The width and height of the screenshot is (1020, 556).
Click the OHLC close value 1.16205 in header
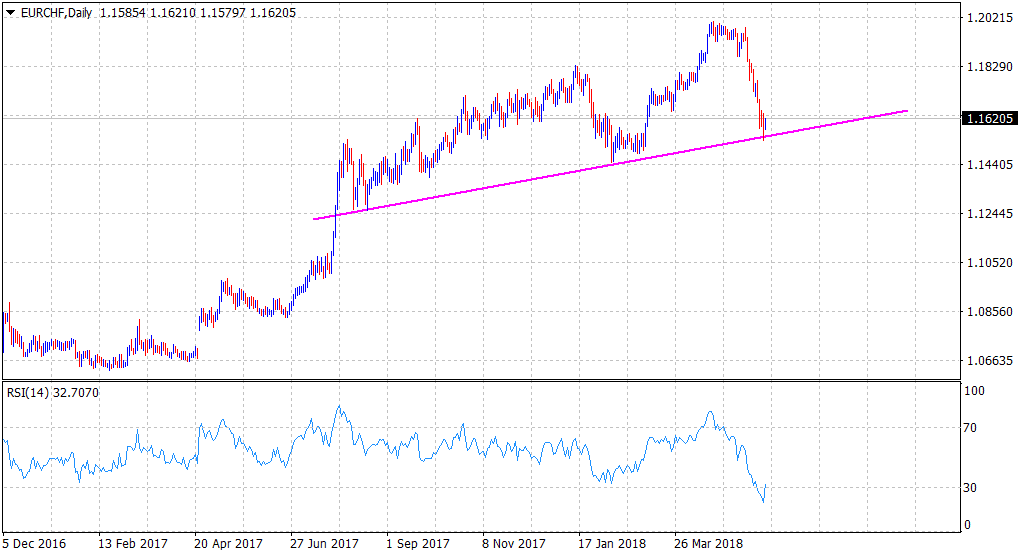[271, 12]
